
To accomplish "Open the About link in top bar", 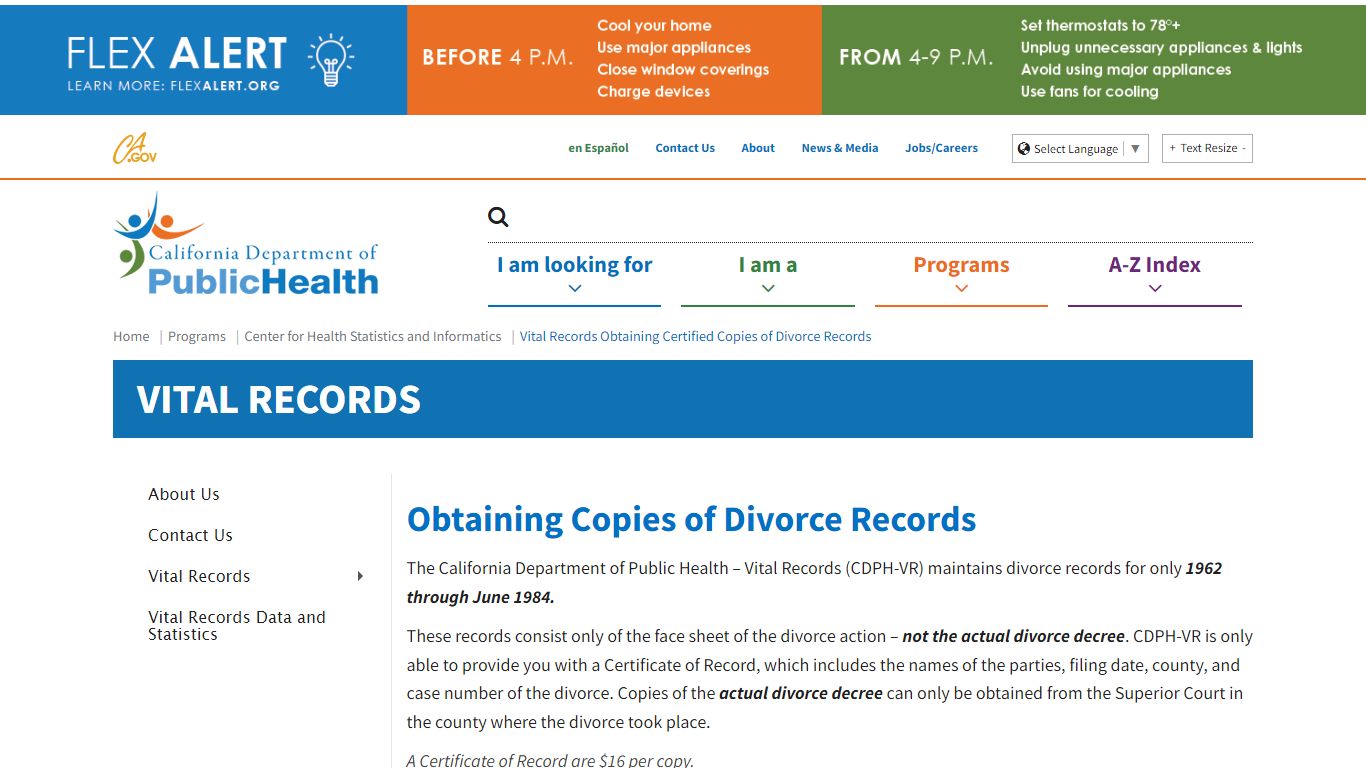I will (x=758, y=148).
